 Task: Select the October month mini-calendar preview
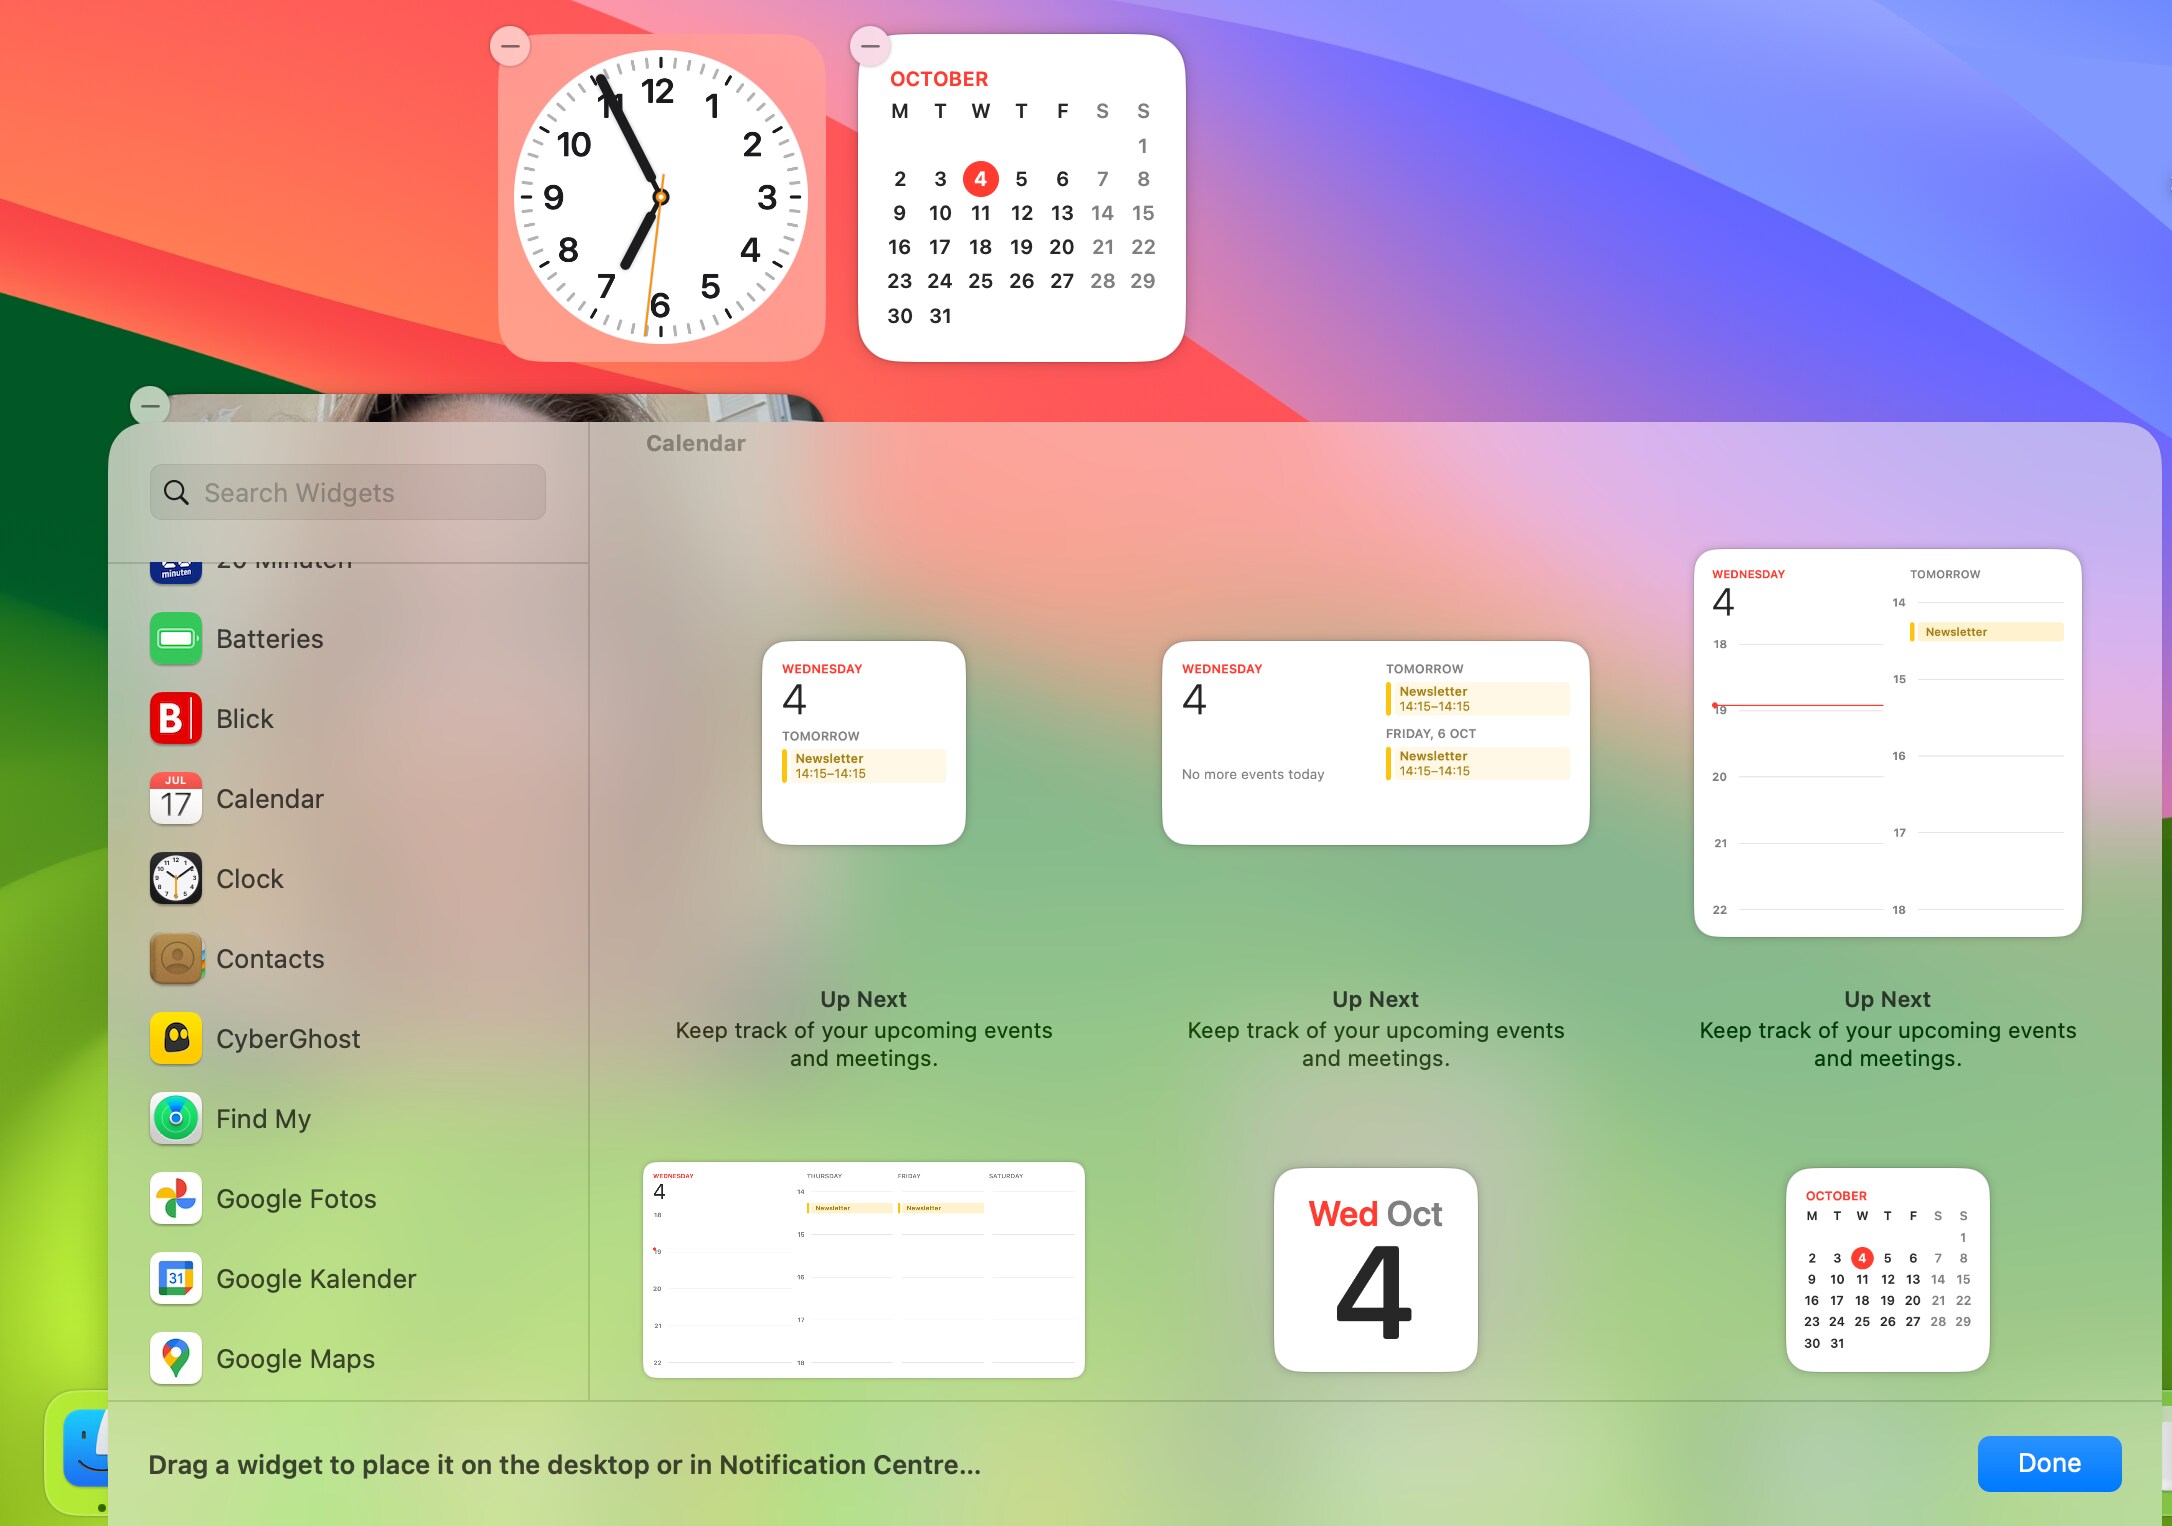[1886, 1270]
